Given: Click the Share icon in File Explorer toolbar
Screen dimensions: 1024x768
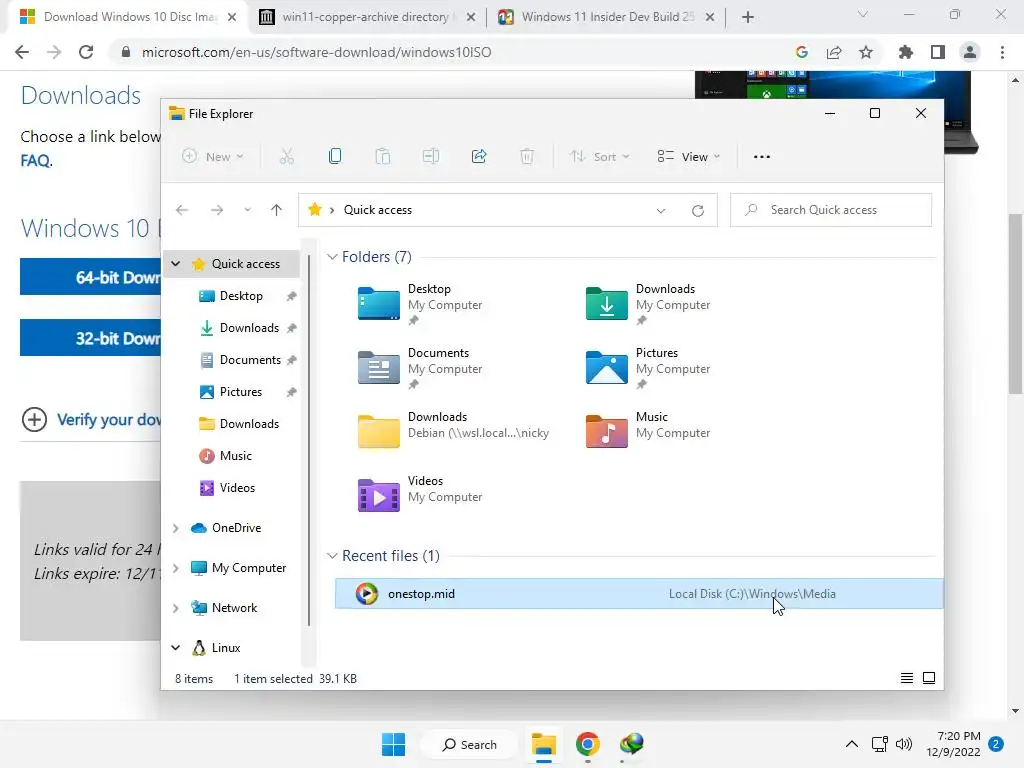Looking at the screenshot, I should [x=479, y=156].
